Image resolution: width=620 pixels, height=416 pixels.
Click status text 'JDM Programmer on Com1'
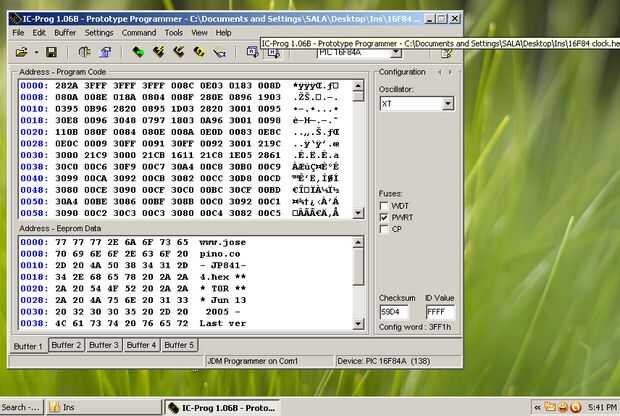click(253, 361)
